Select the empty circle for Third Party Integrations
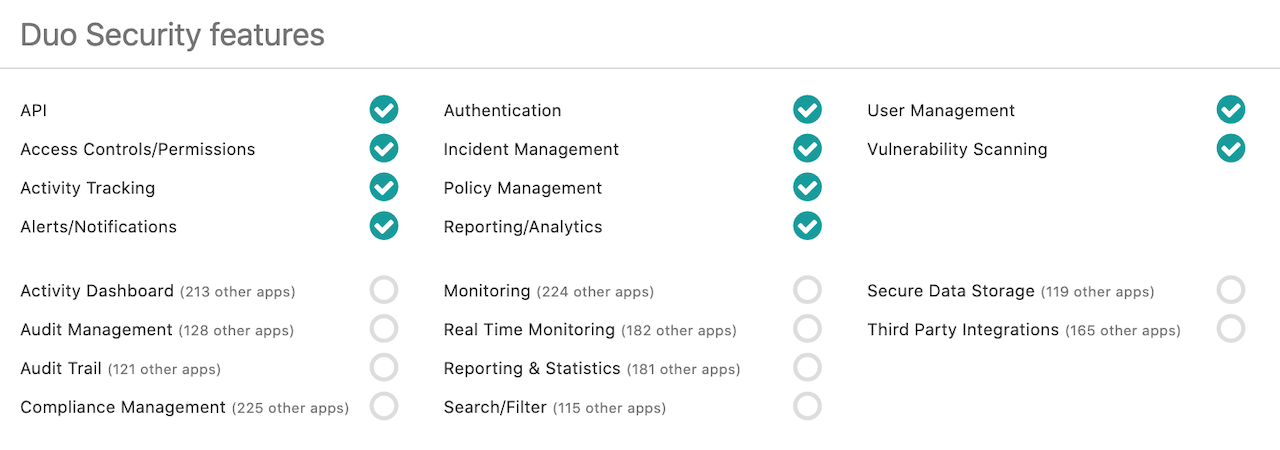This screenshot has width=1280, height=450. 1231,329
